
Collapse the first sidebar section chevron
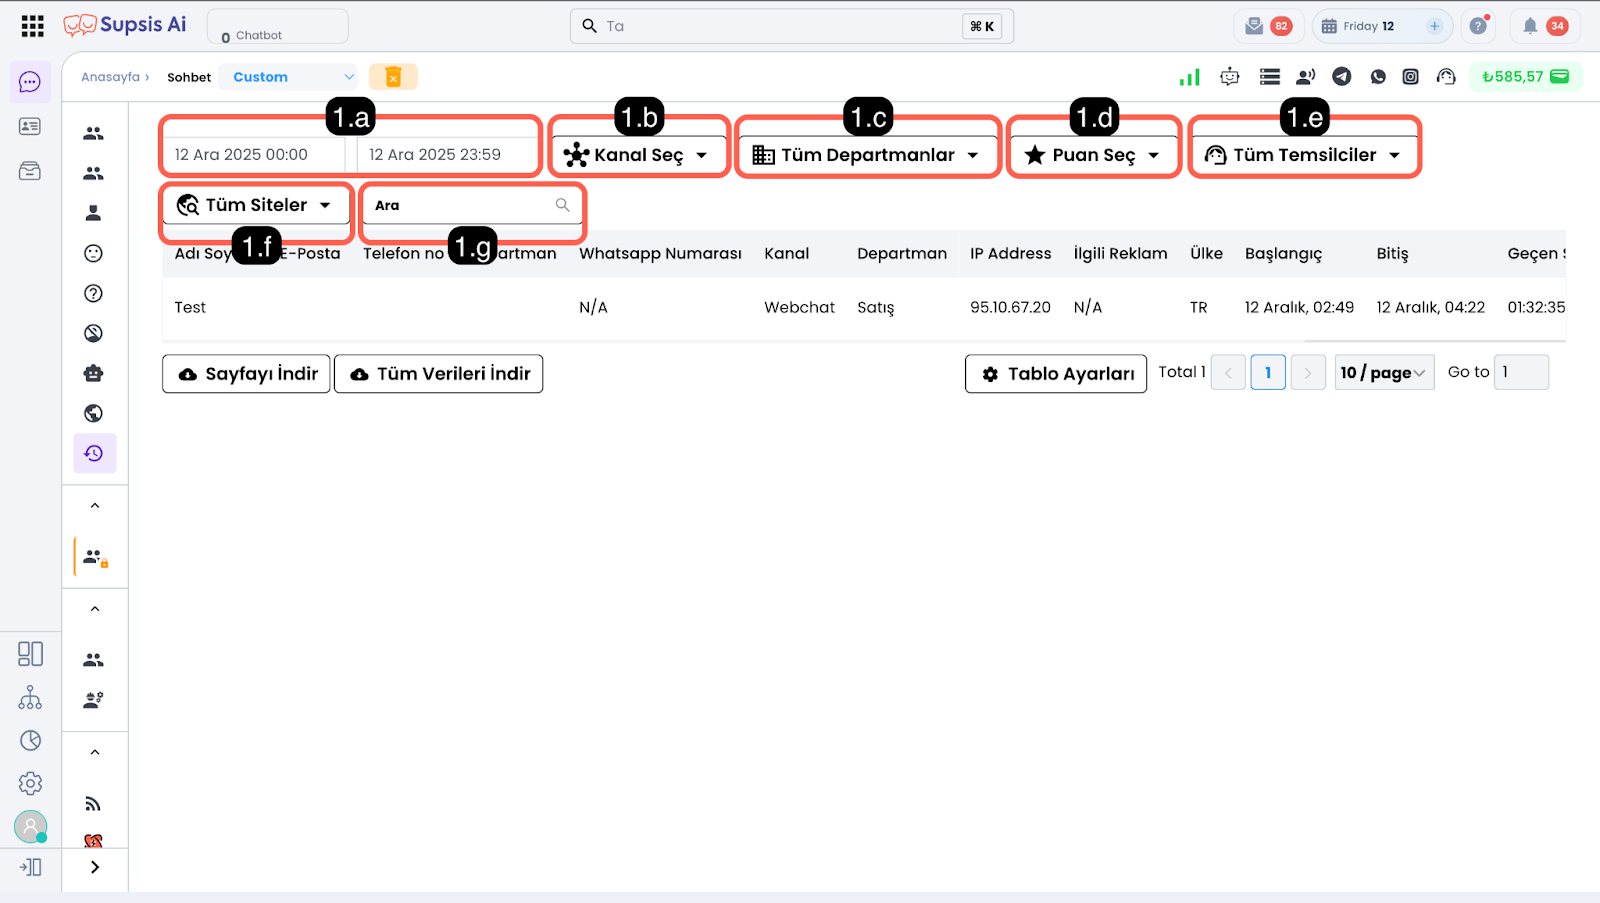[95, 506]
